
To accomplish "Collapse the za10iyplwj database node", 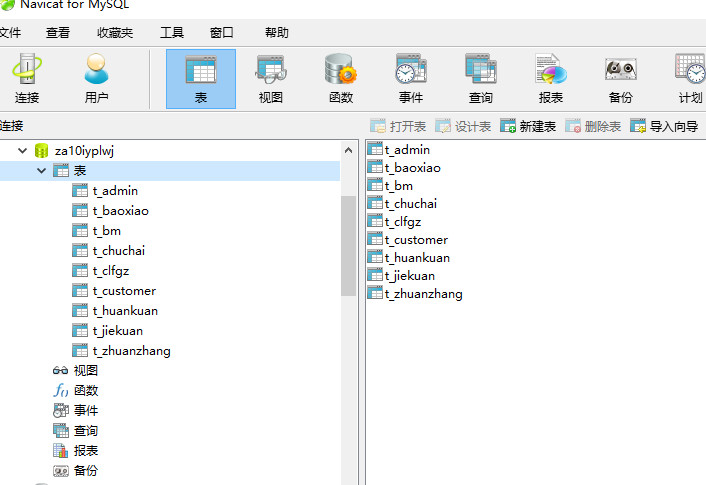I will [22, 150].
